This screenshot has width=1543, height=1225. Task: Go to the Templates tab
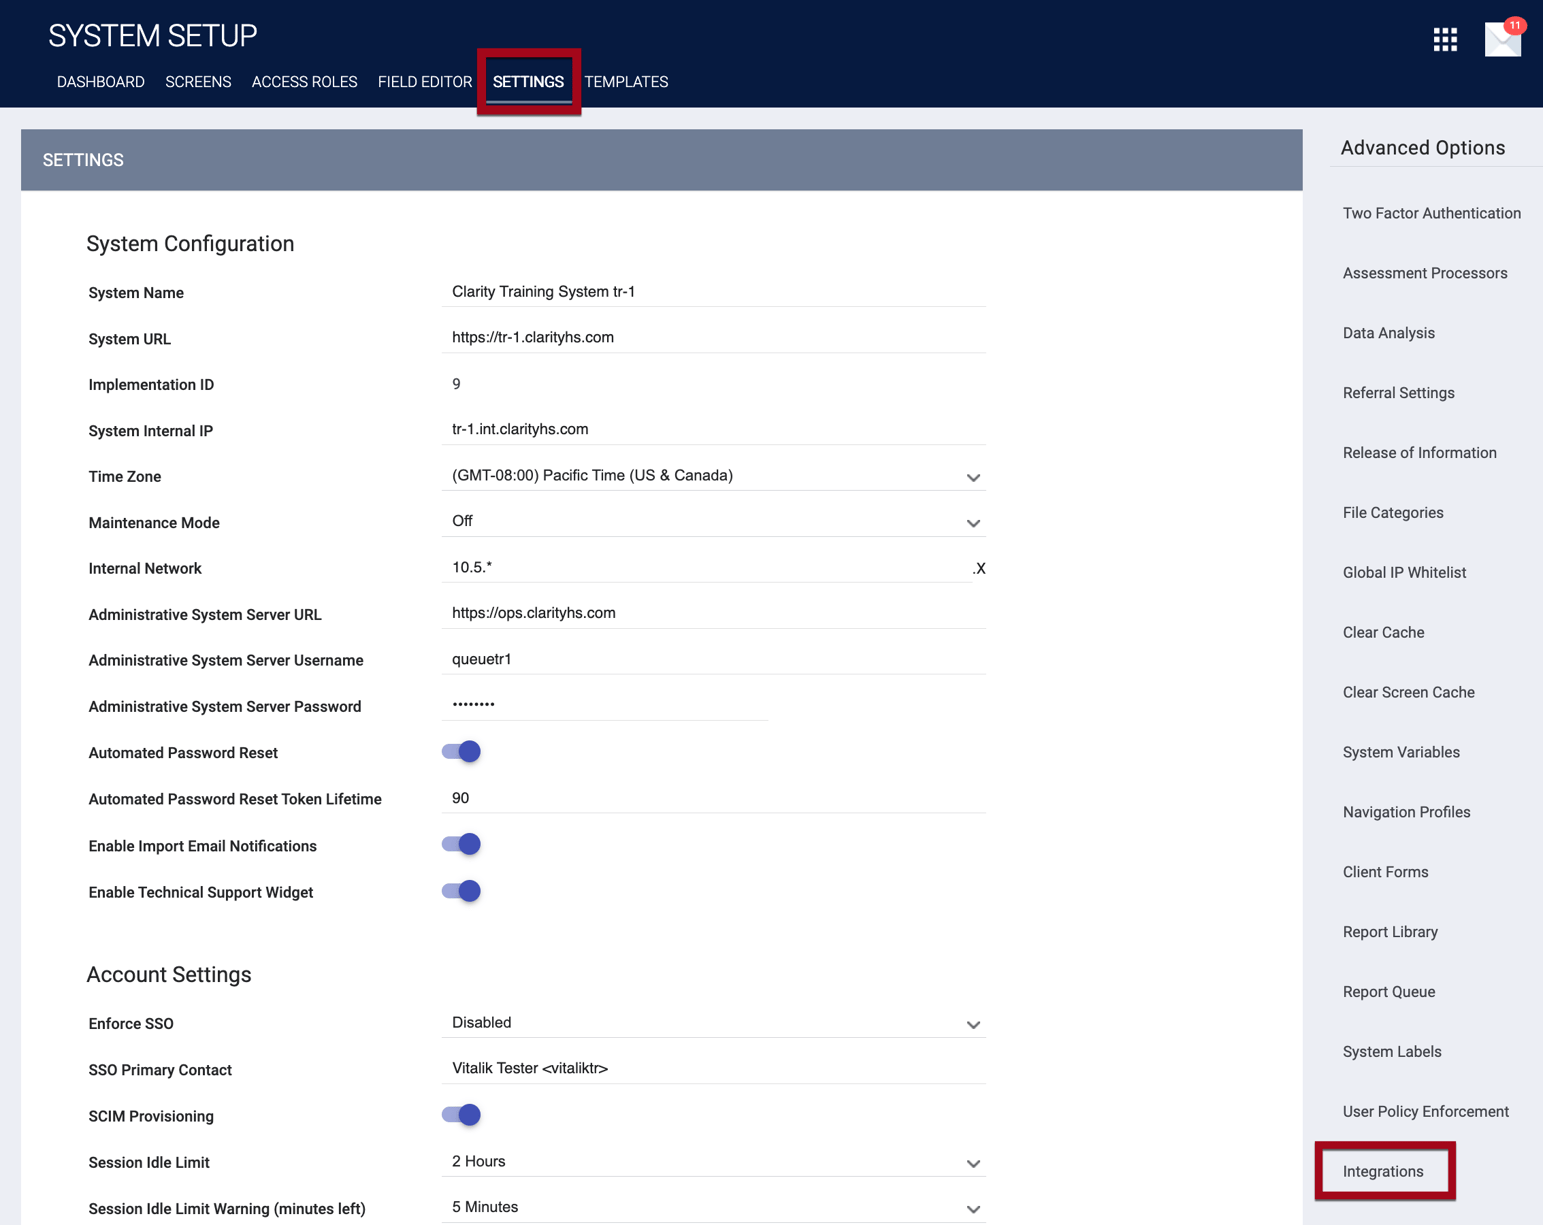[627, 82]
